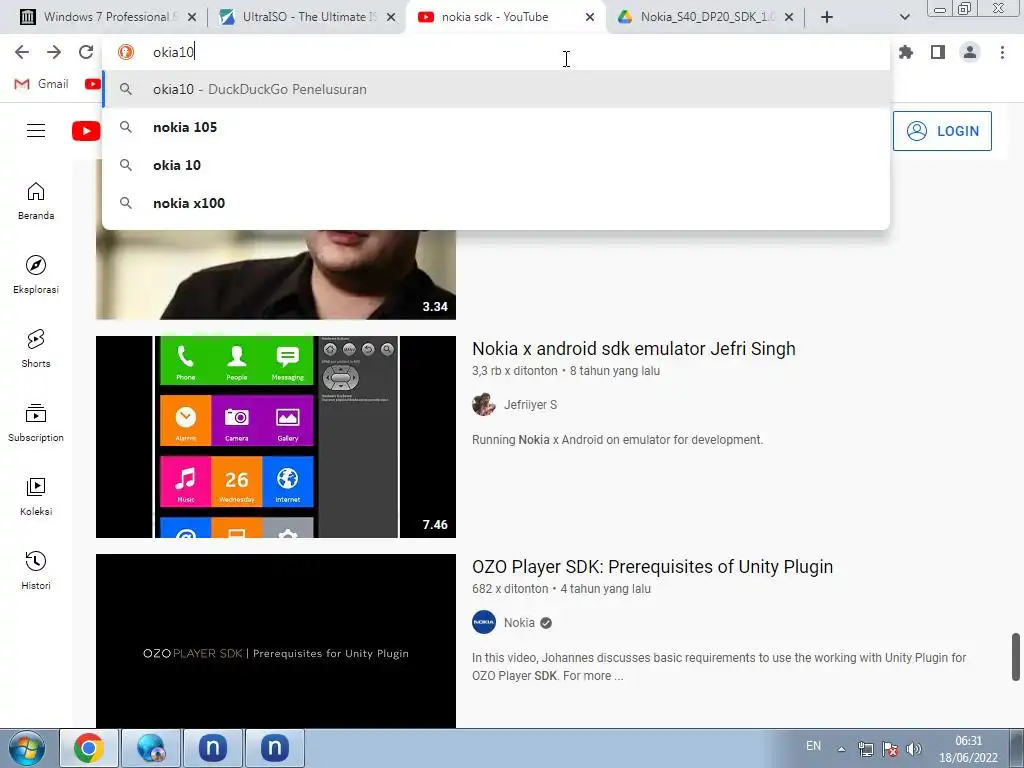Click the LOGIN button
This screenshot has width=1024, height=768.
click(942, 131)
